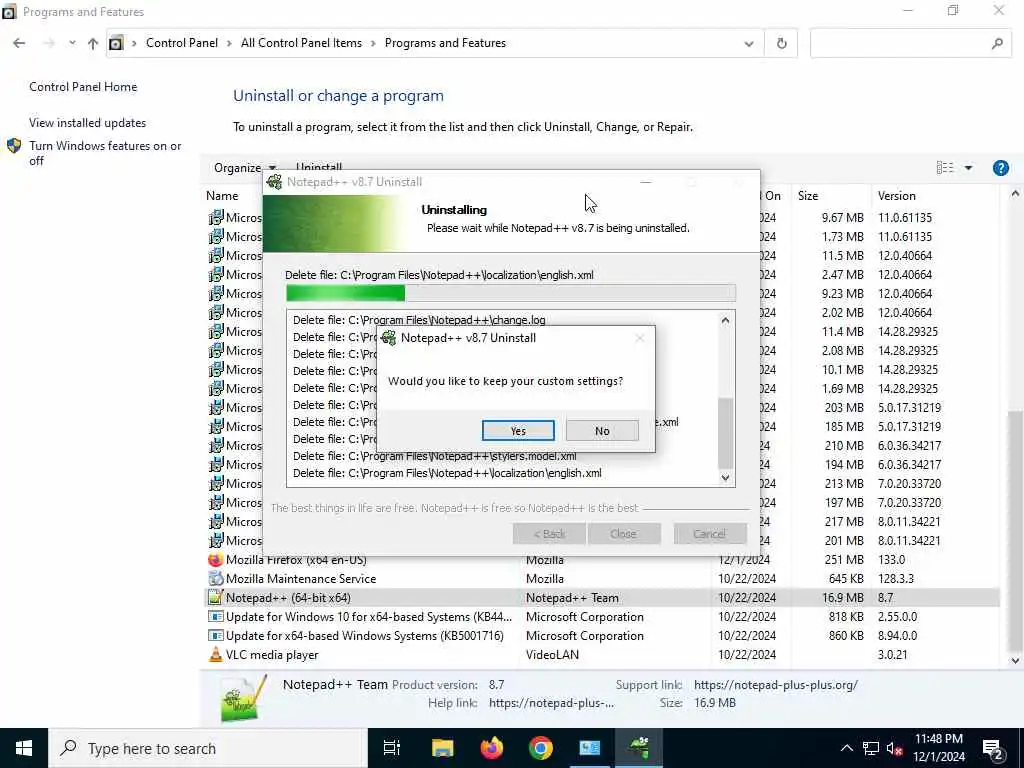Screen dimensions: 1024x768
Task: Click No in the custom settings prompt
Action: [x=602, y=430]
